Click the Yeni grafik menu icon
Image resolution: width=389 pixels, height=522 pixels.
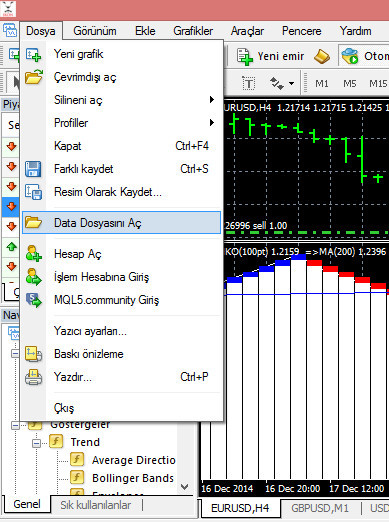click(33, 54)
